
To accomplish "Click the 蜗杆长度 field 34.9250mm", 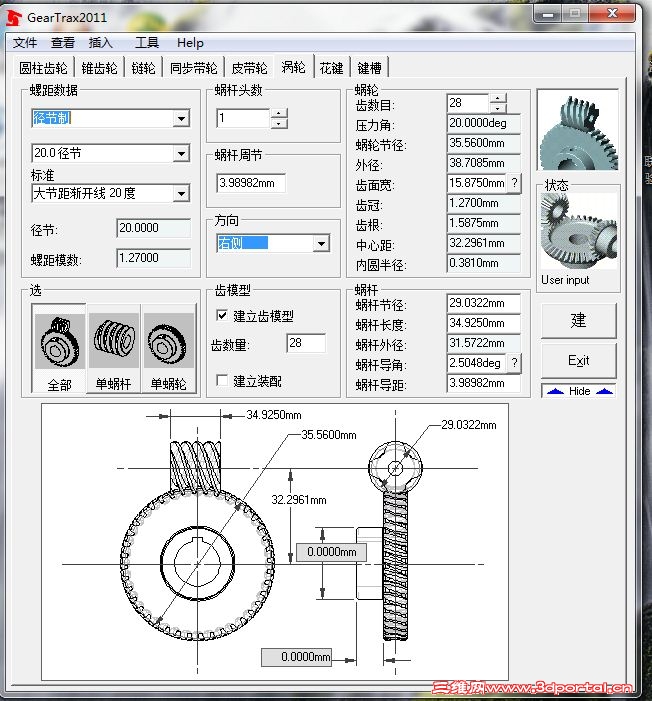I will (483, 323).
